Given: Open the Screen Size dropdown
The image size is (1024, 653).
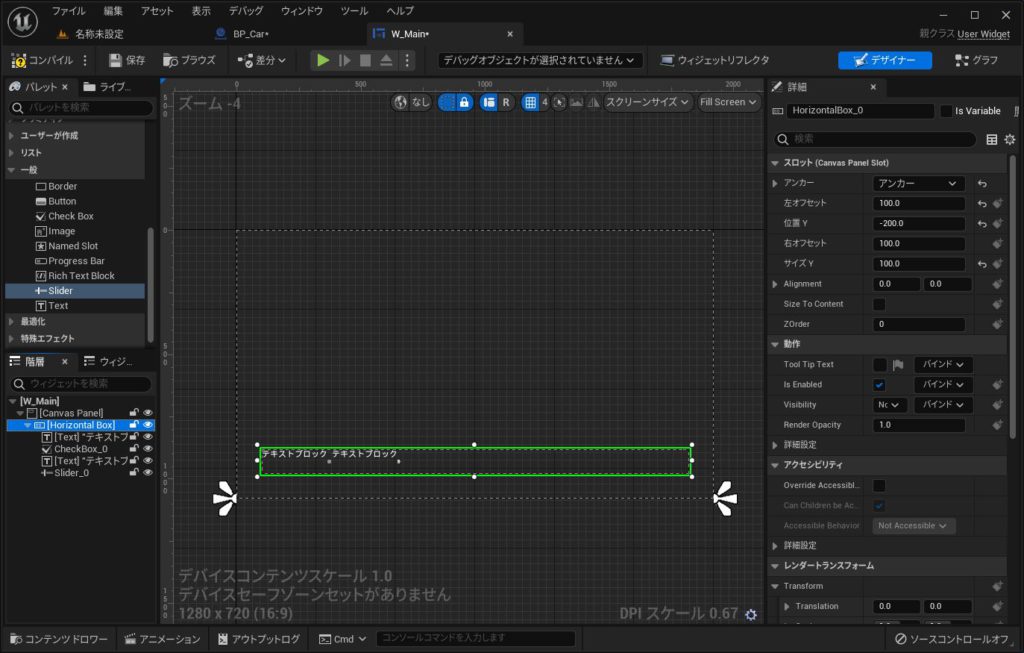Looking at the screenshot, I should 647,102.
